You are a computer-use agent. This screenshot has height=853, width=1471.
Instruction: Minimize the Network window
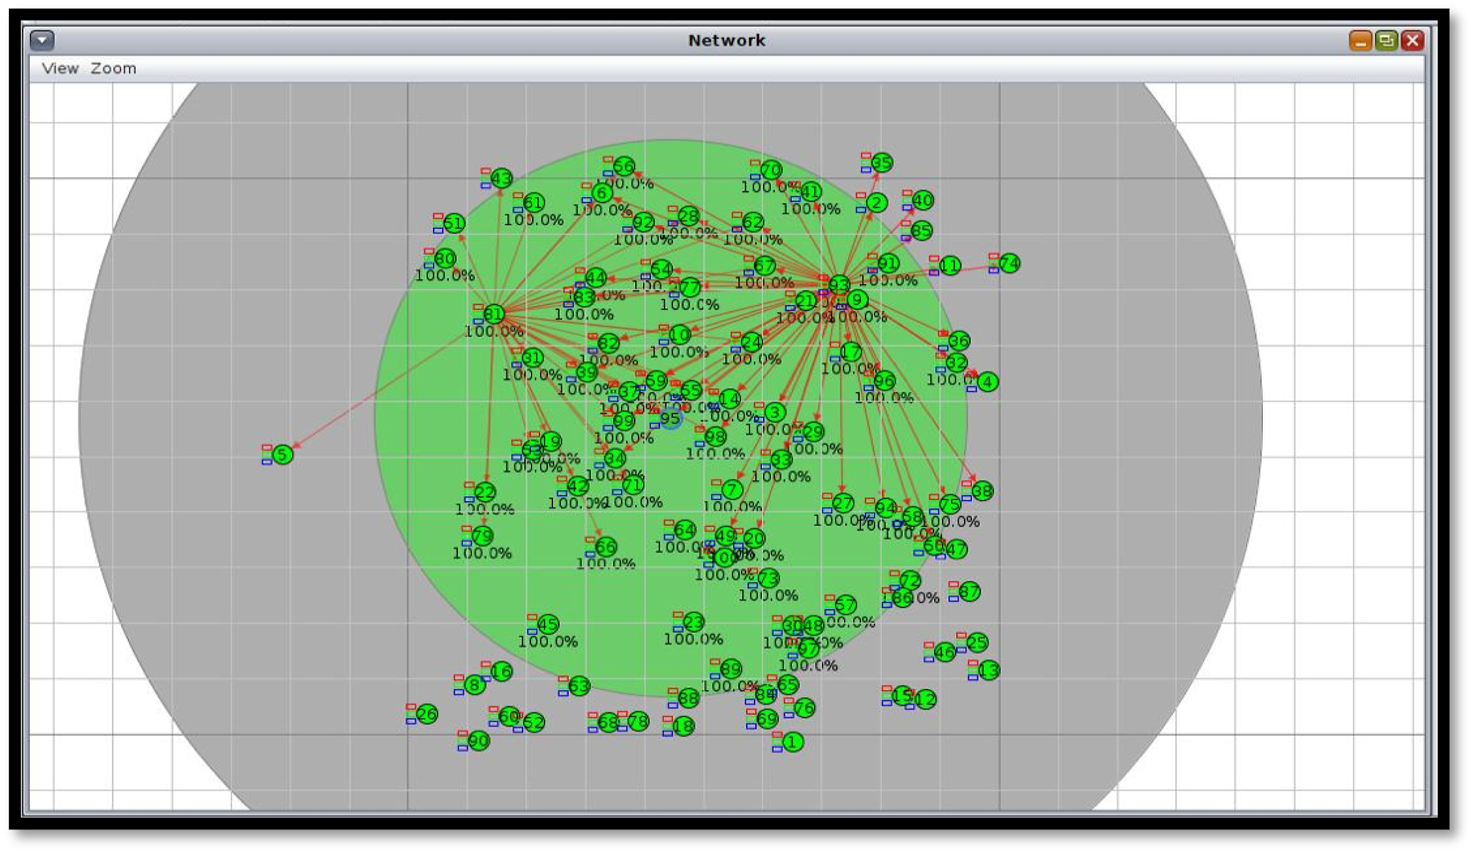pyautogui.click(x=1360, y=41)
